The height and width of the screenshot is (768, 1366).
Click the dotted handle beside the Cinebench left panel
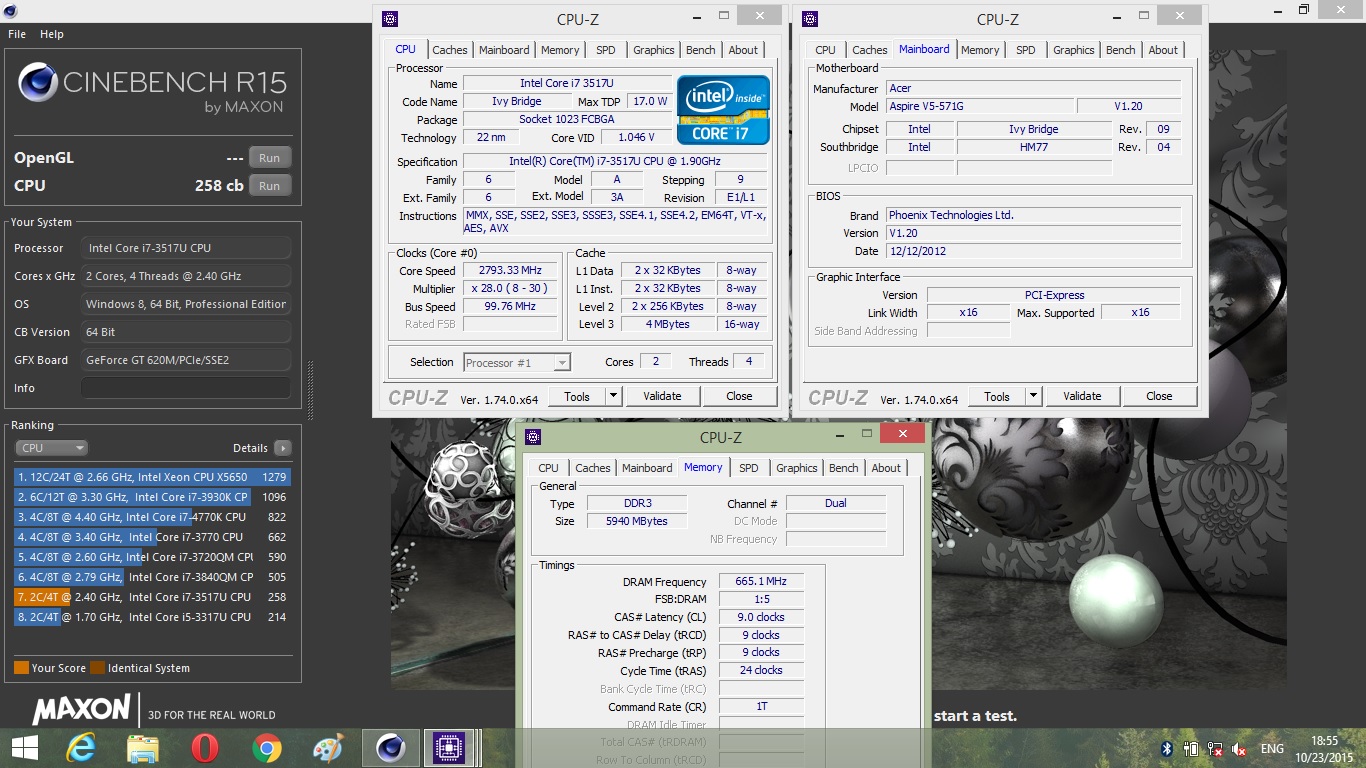(x=310, y=390)
